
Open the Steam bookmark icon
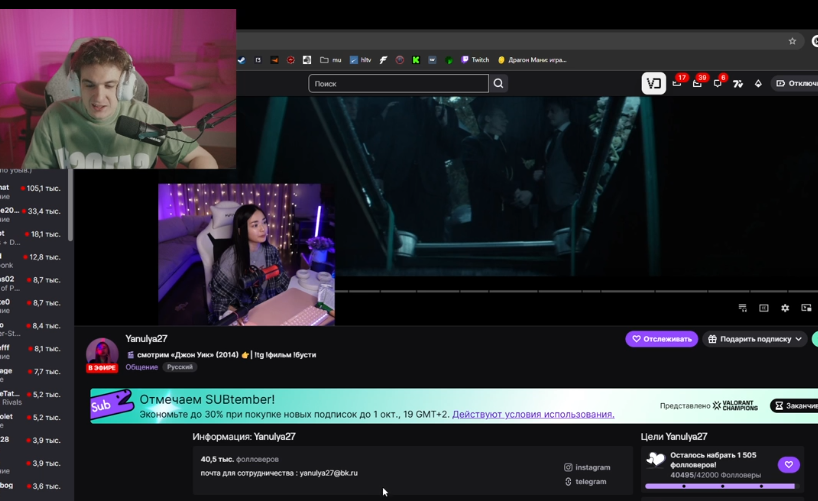point(242,60)
